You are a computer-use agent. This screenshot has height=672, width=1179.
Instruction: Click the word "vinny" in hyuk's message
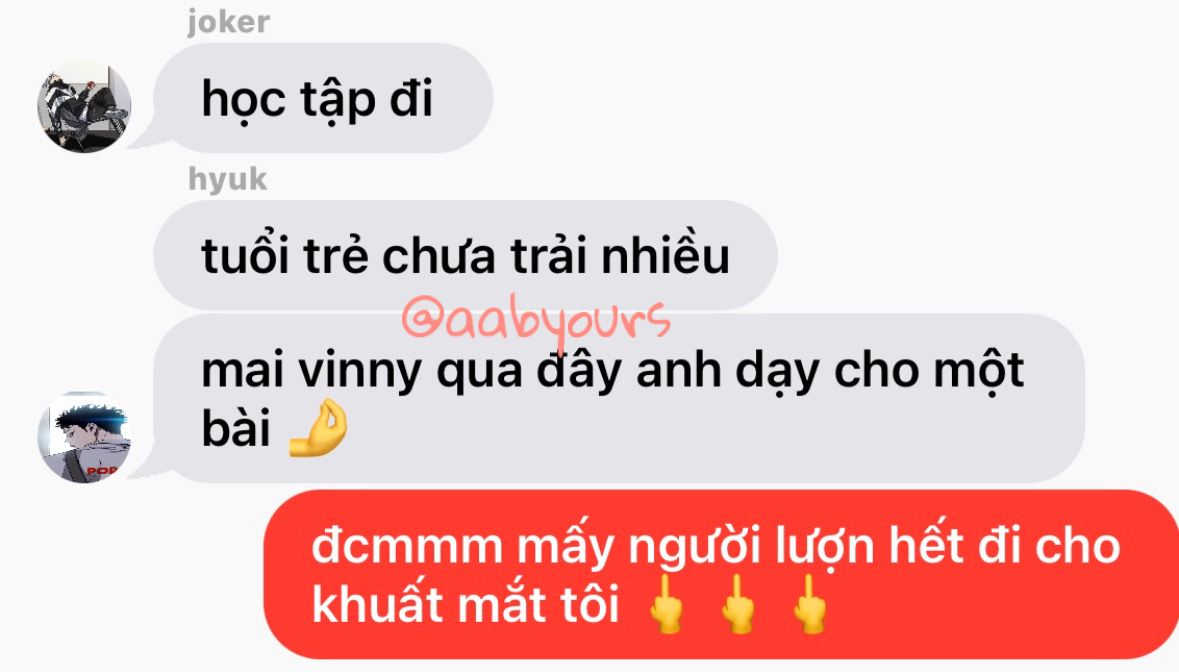[x=360, y=372]
